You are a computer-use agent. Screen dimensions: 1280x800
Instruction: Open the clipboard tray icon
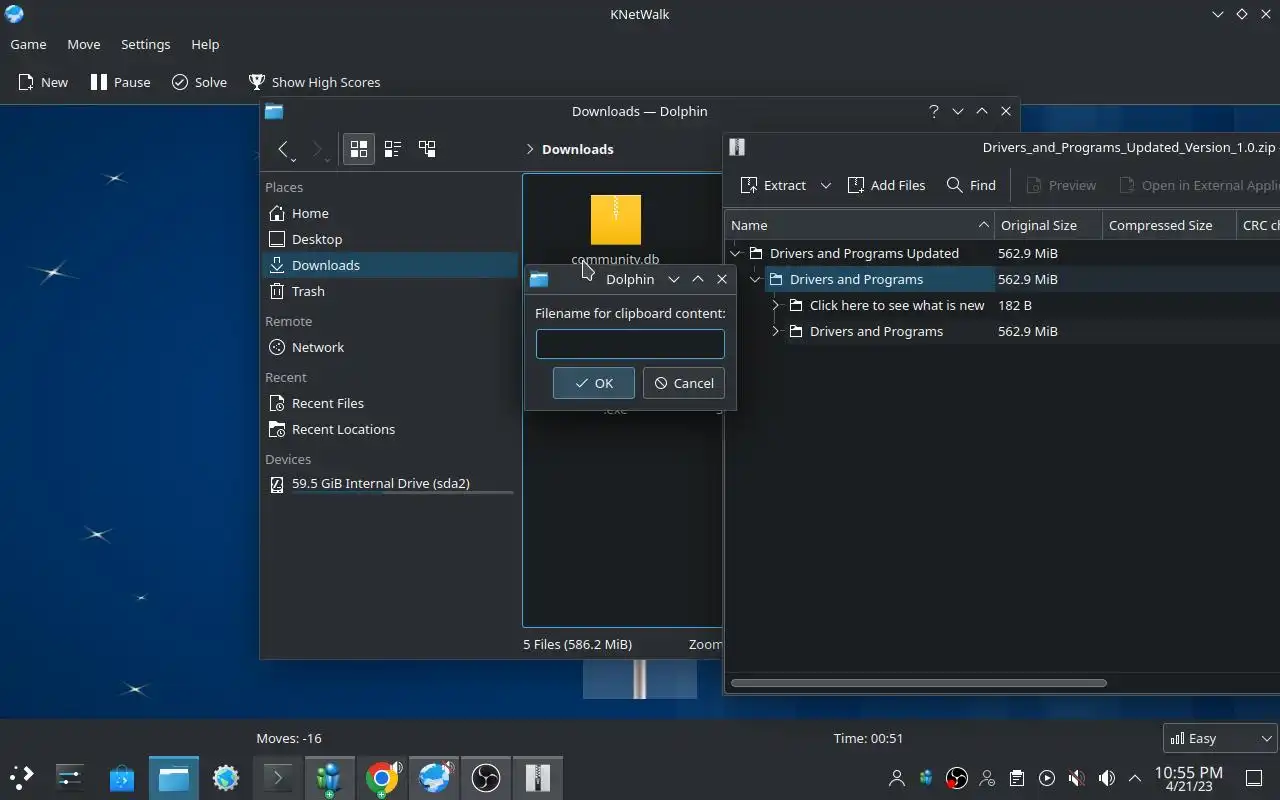[1017, 778]
